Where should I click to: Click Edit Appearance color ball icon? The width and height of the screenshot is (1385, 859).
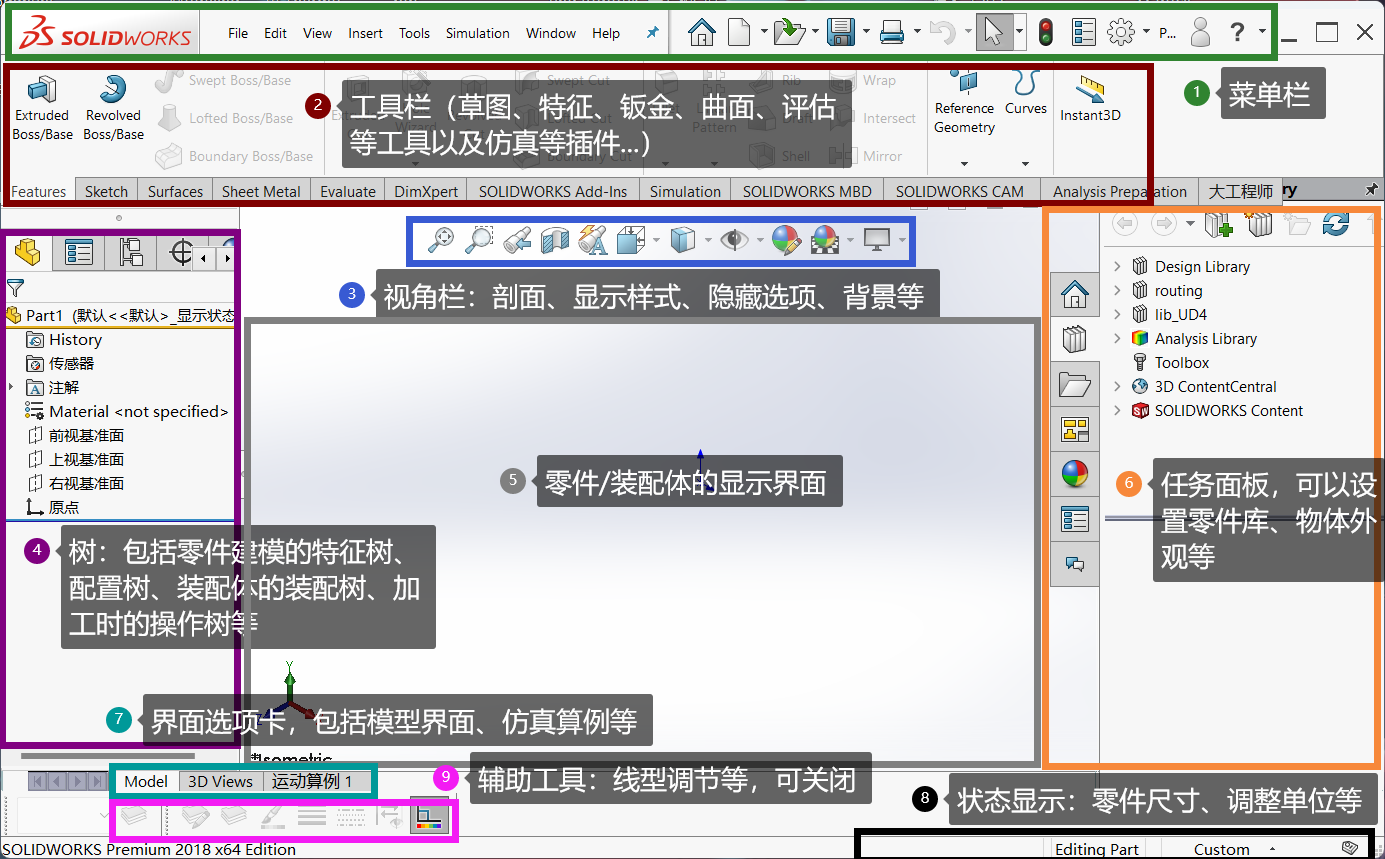(x=786, y=239)
